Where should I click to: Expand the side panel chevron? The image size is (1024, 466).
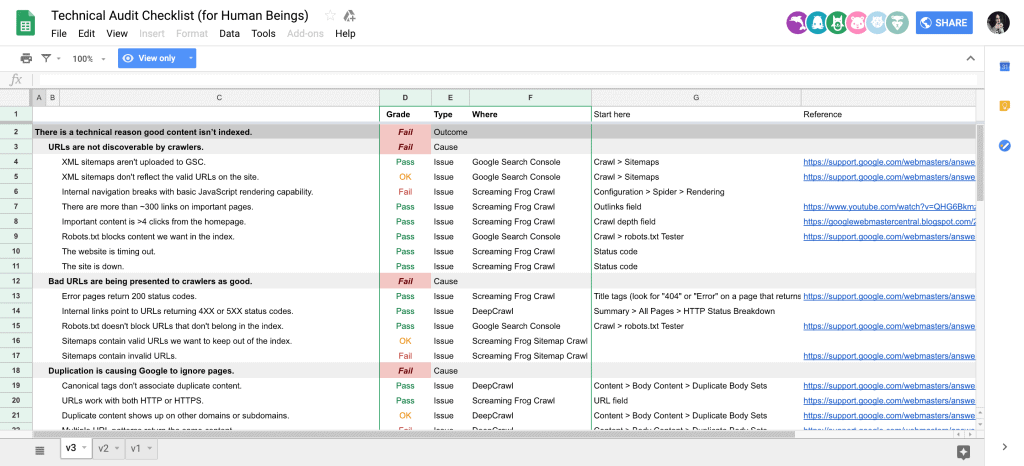pyautogui.click(x=1004, y=447)
